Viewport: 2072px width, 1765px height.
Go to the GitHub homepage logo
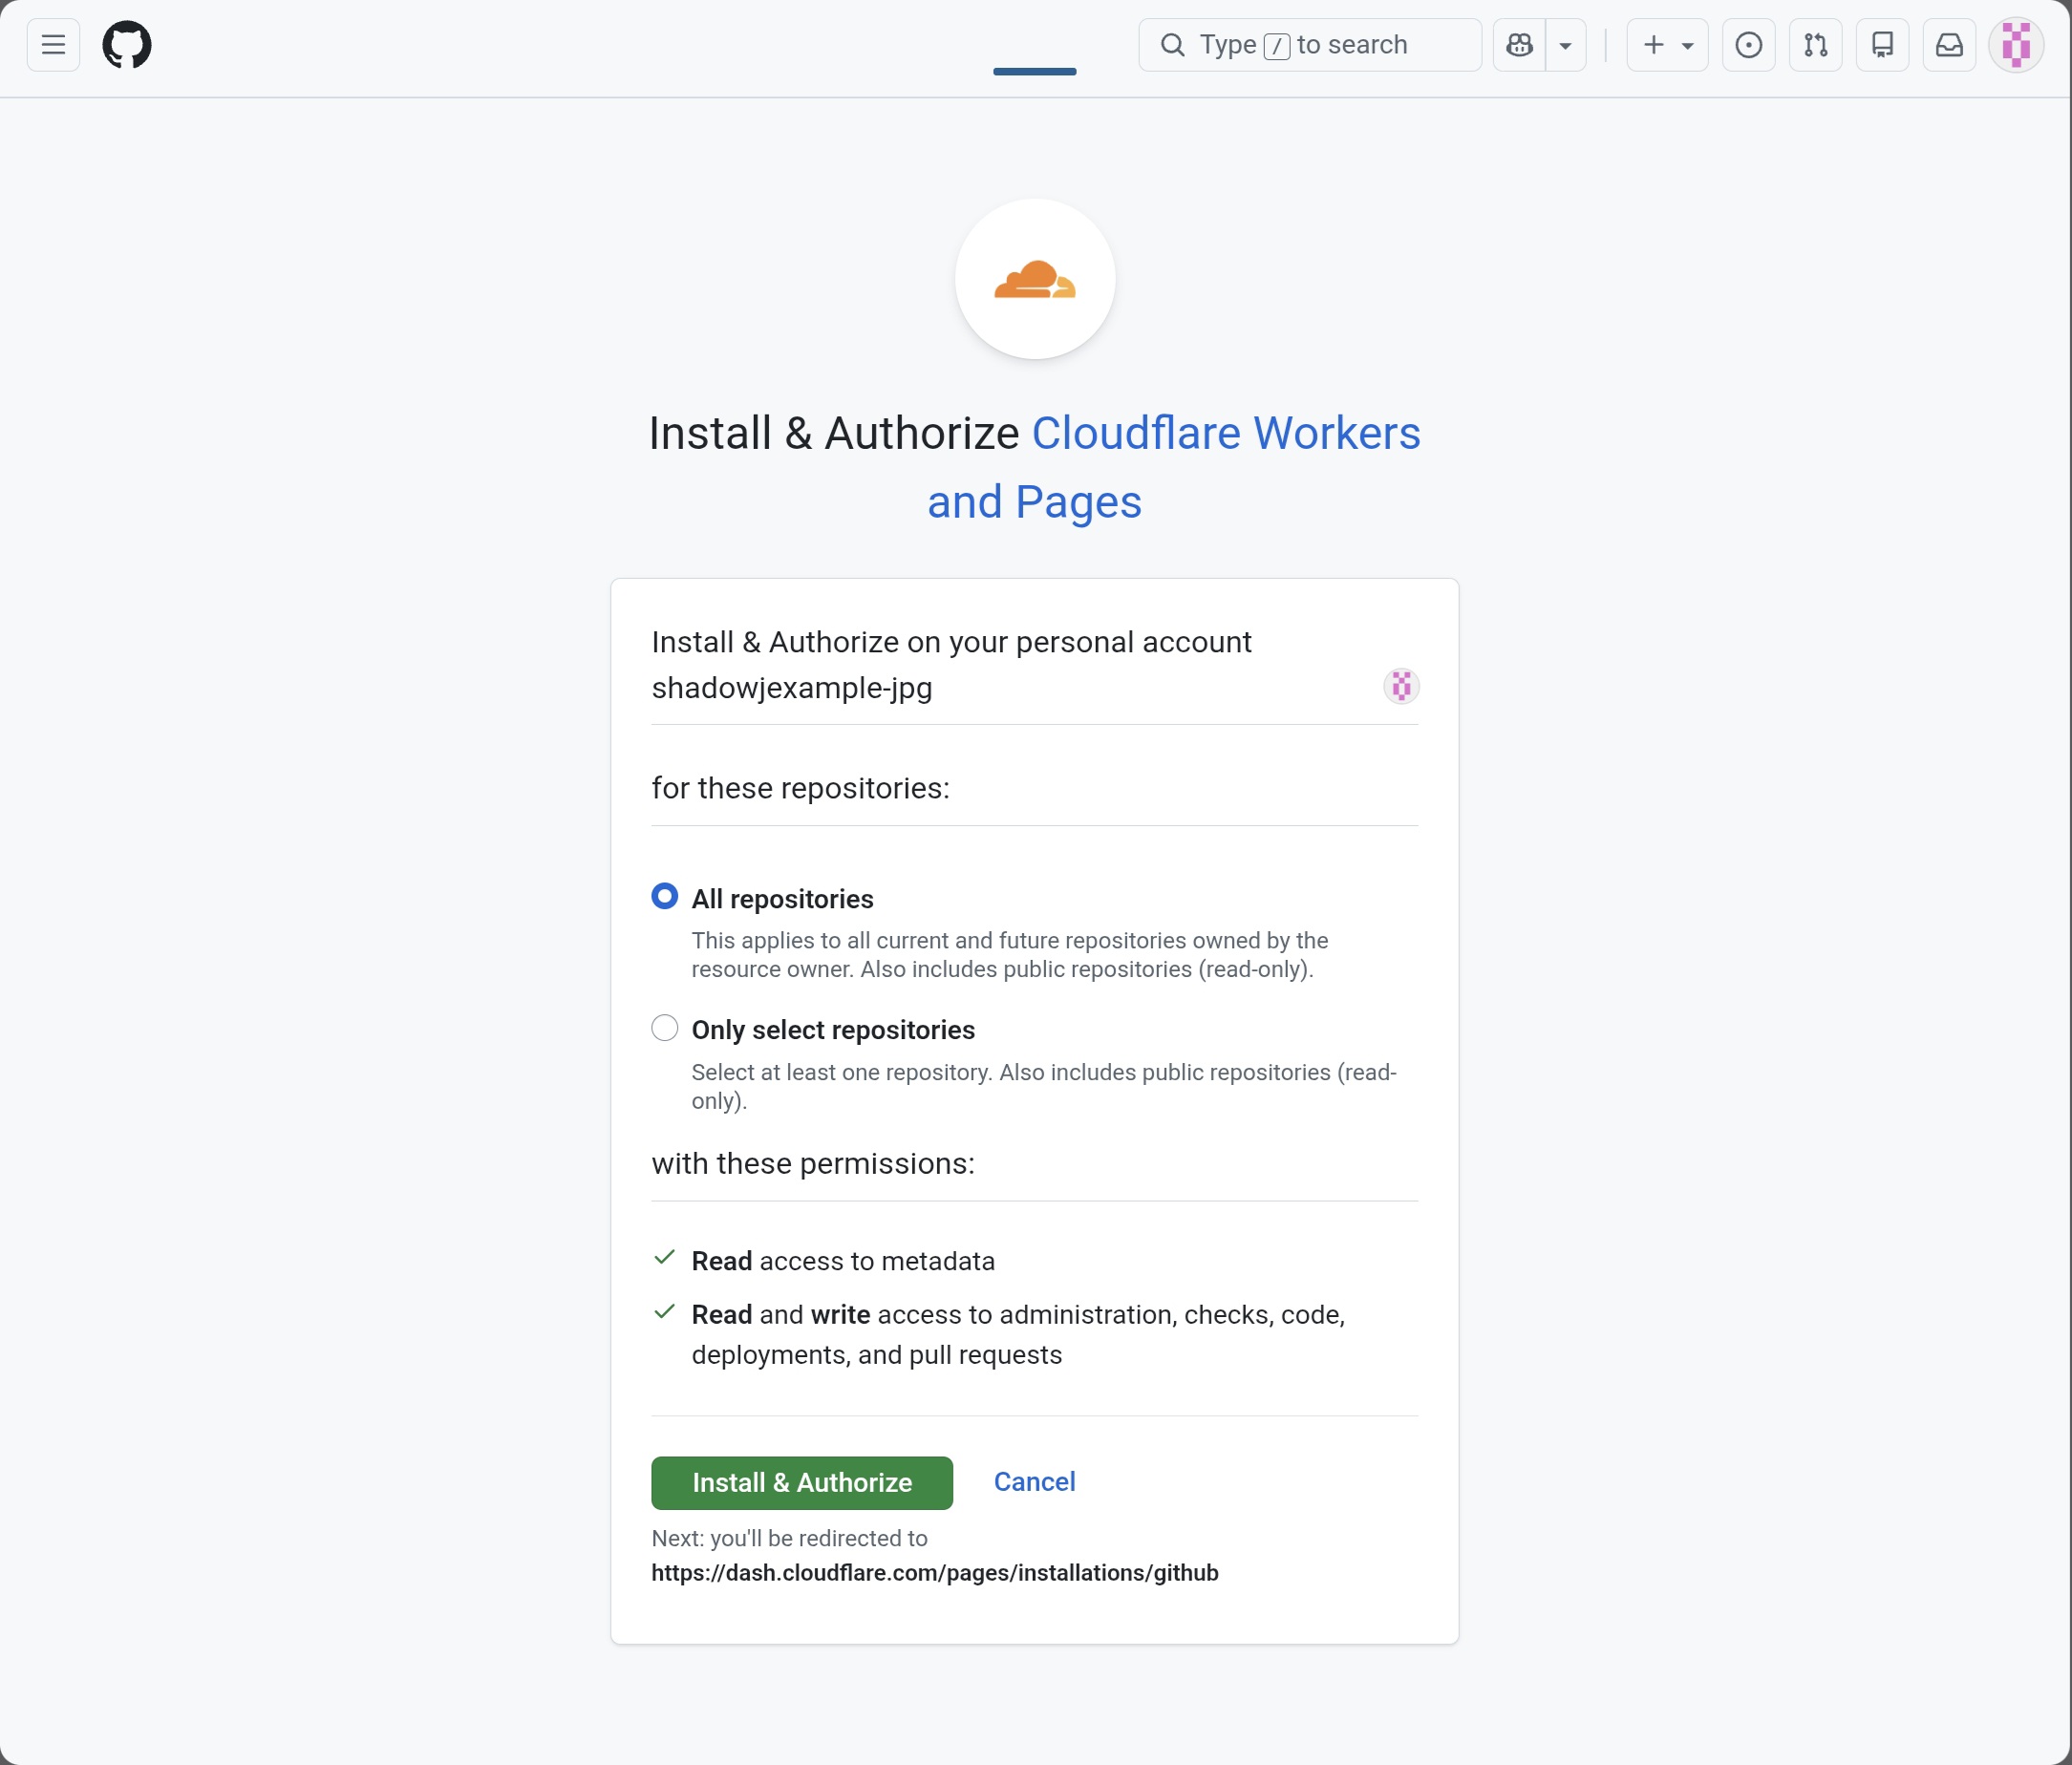[127, 45]
